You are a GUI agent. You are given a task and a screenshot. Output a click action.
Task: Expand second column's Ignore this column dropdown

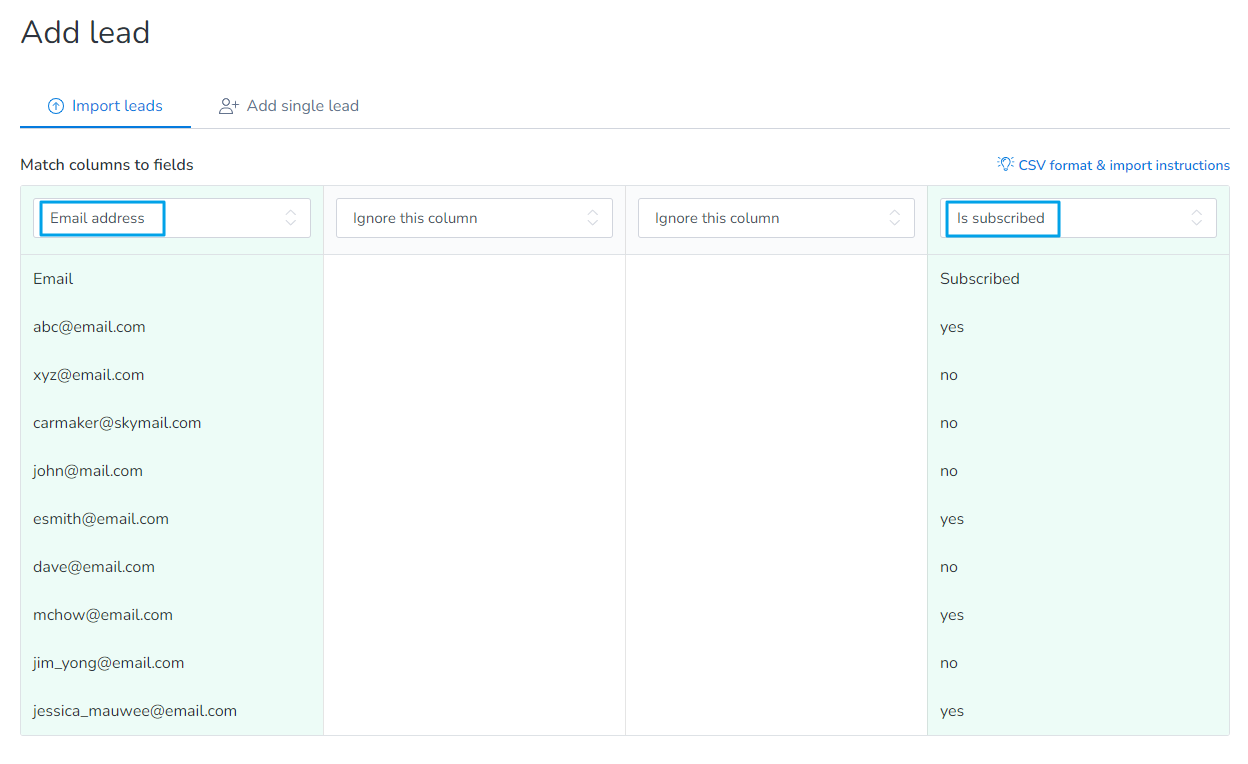474,218
